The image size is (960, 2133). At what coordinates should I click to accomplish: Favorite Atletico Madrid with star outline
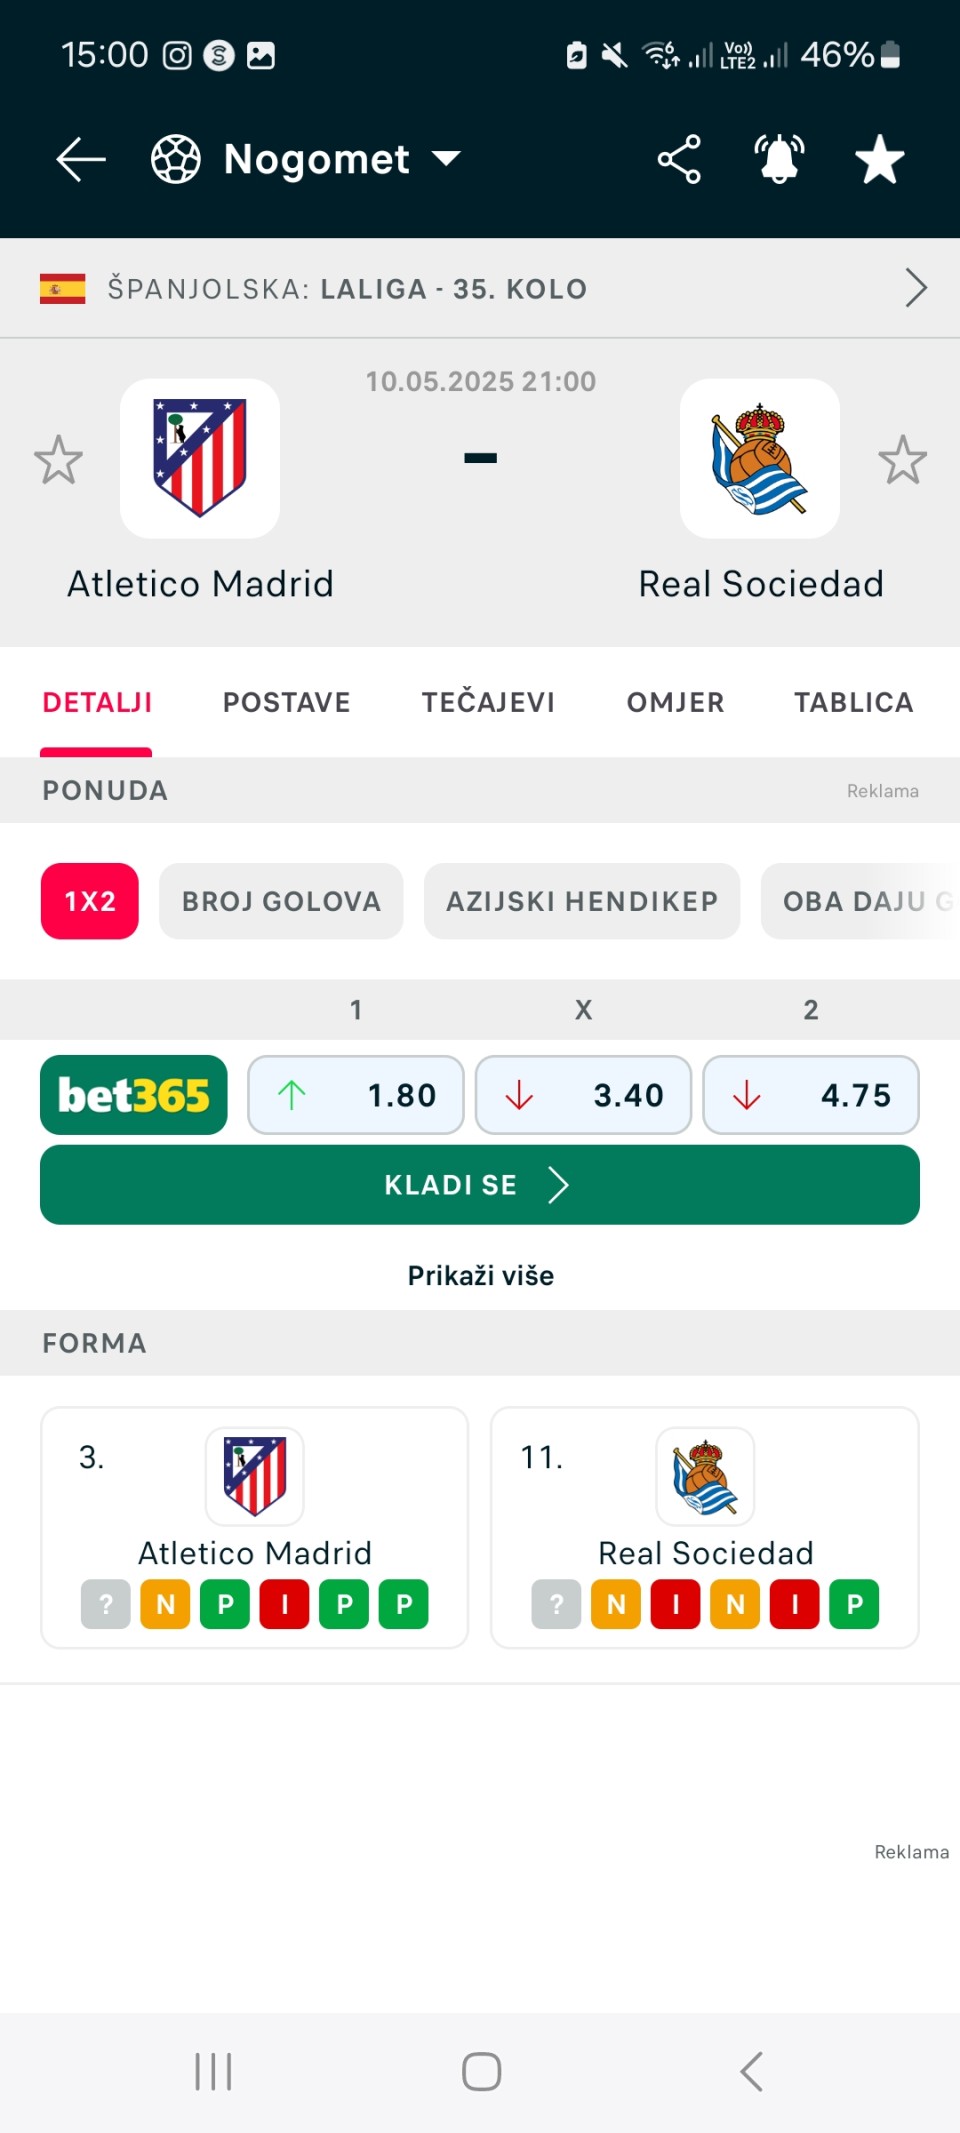coord(58,459)
